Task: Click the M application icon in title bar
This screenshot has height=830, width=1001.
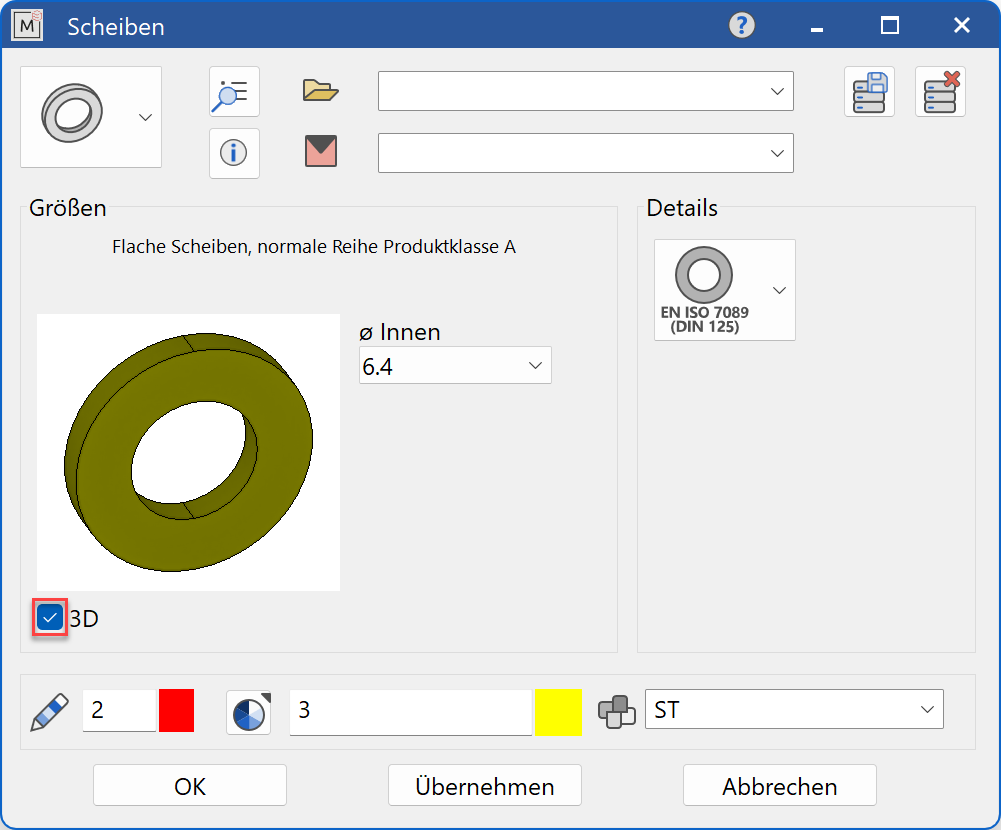Action: [27, 26]
